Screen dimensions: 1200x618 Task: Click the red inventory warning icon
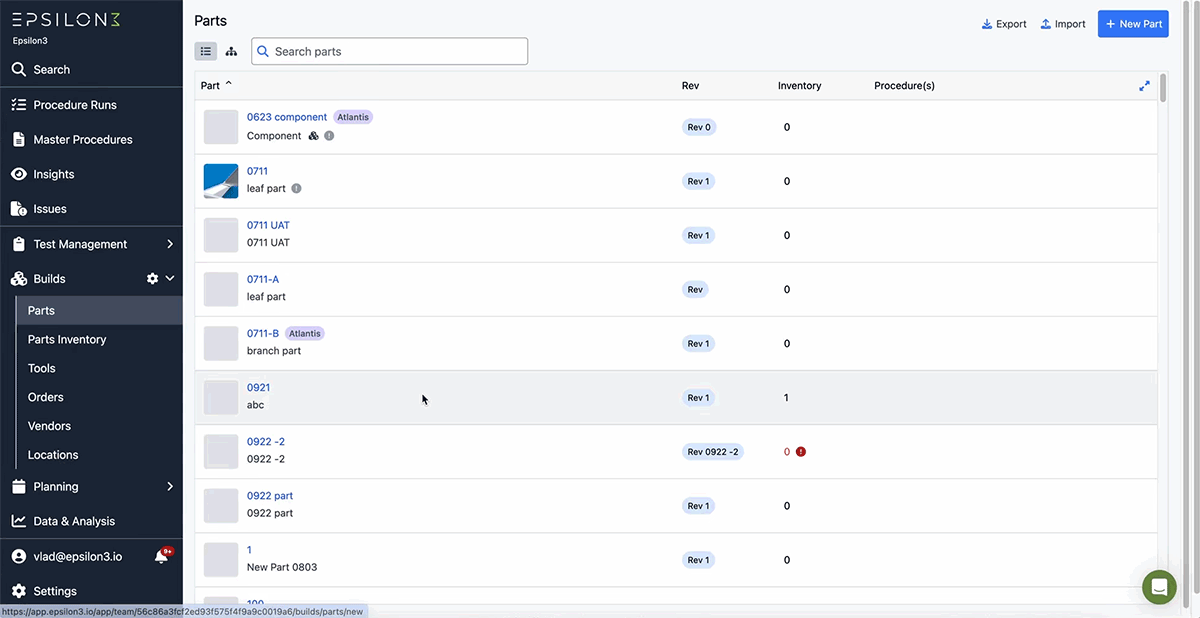pos(801,452)
